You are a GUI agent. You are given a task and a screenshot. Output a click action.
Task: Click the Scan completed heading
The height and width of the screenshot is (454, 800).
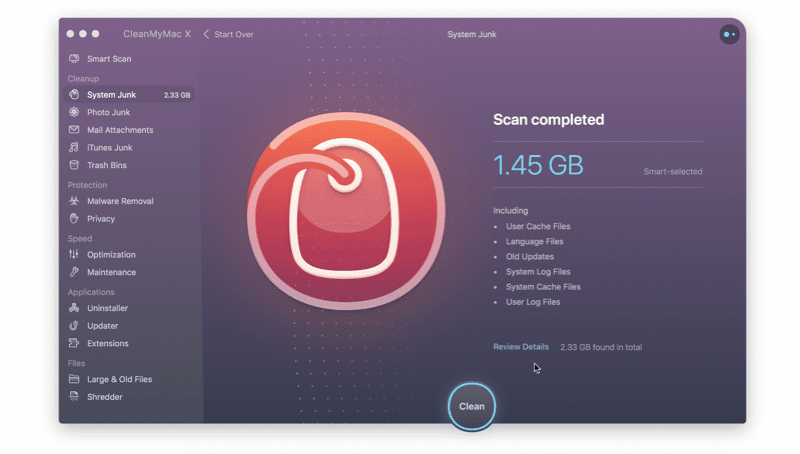548,119
